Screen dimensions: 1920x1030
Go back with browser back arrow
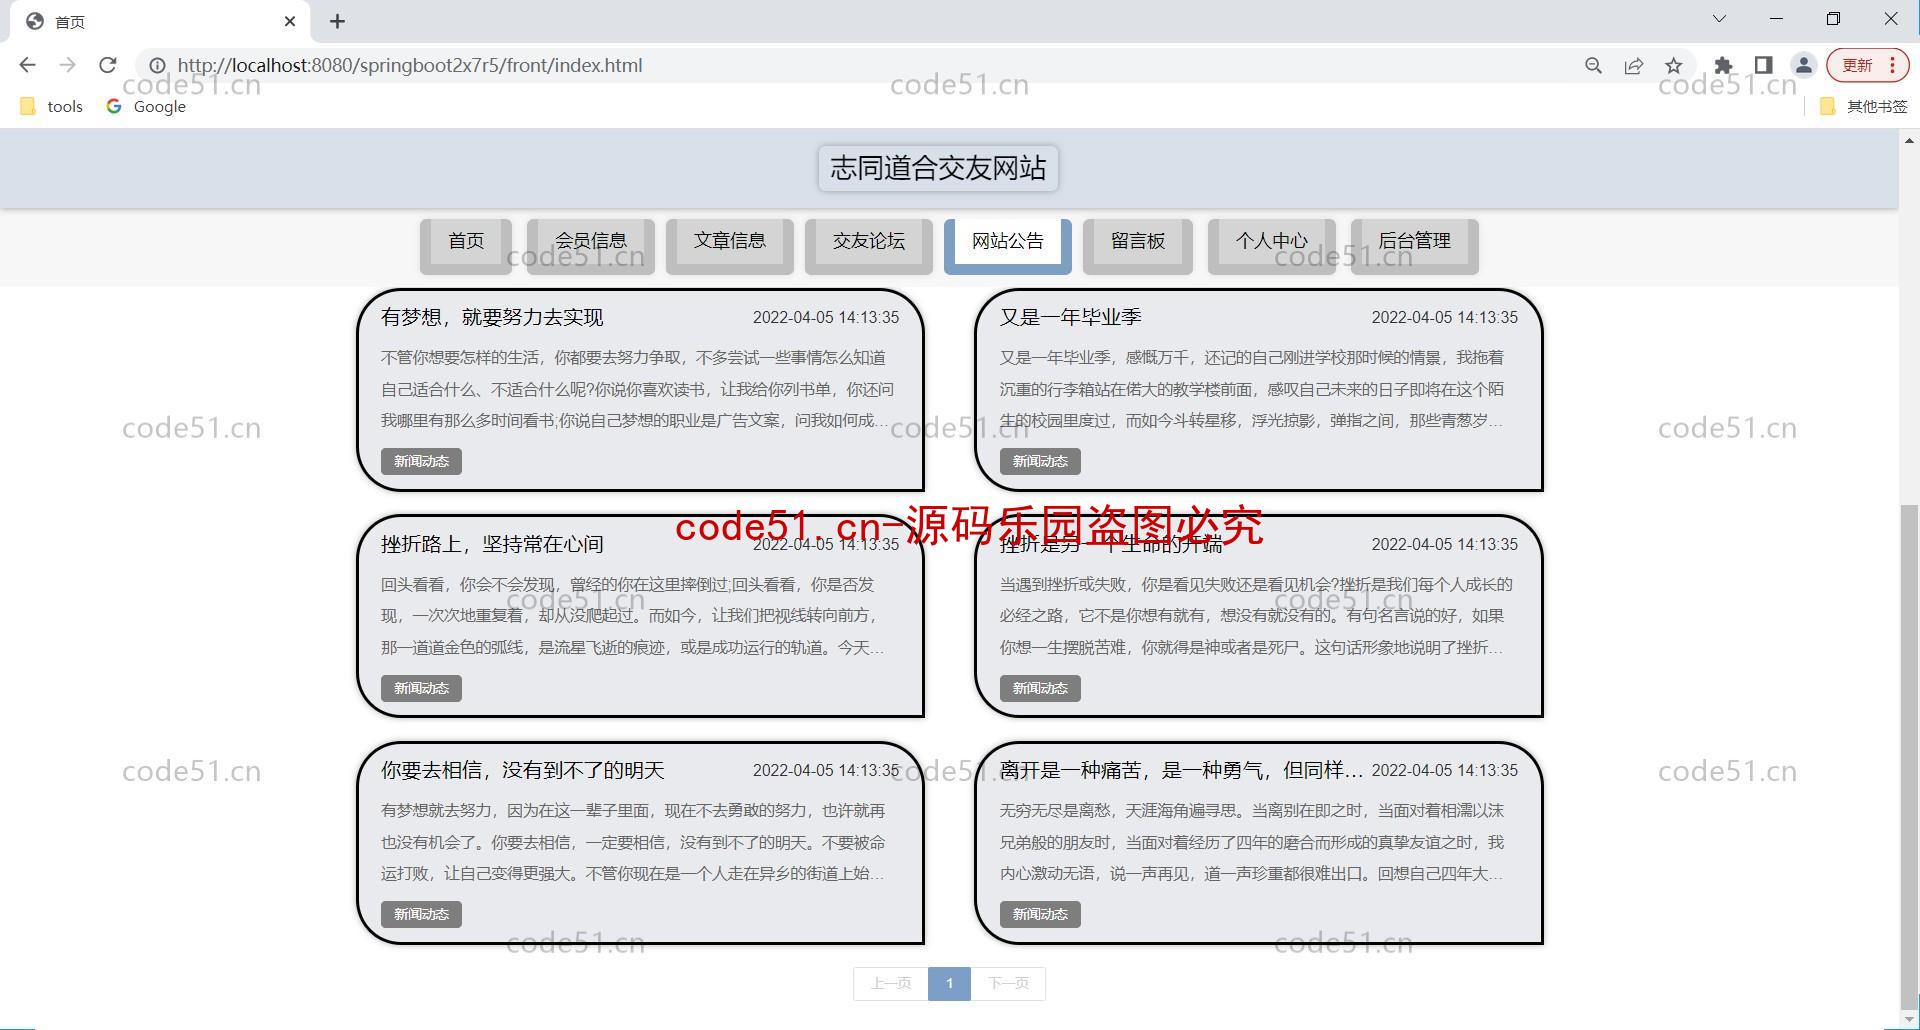(x=27, y=65)
